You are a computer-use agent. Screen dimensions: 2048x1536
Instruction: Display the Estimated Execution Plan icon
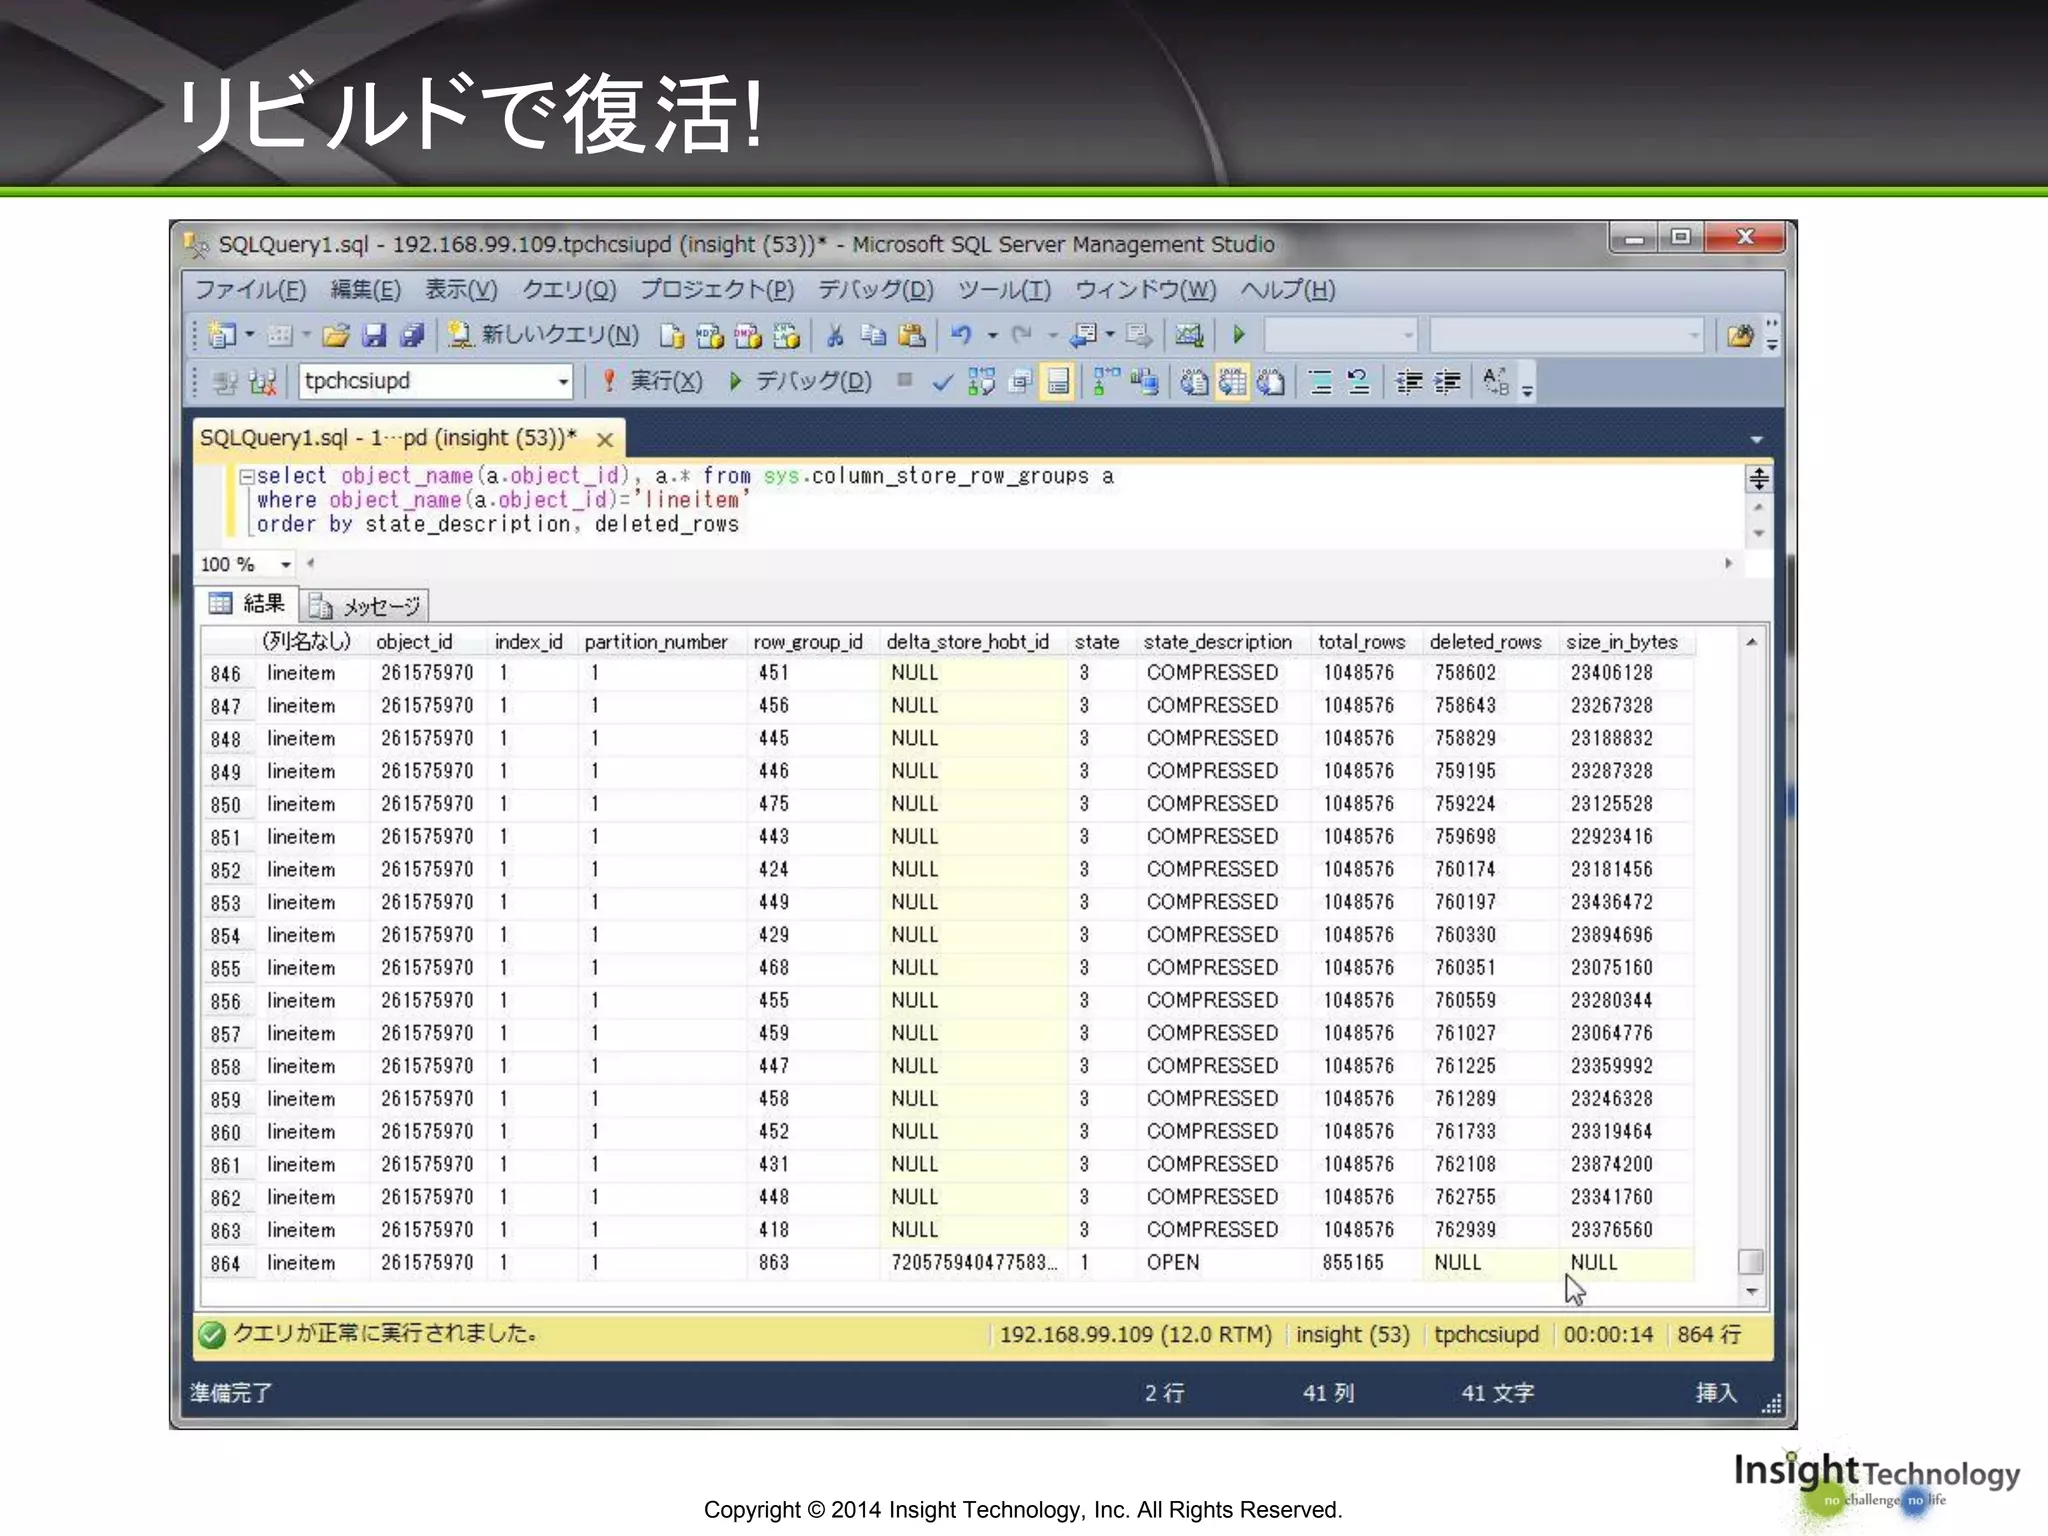click(981, 382)
